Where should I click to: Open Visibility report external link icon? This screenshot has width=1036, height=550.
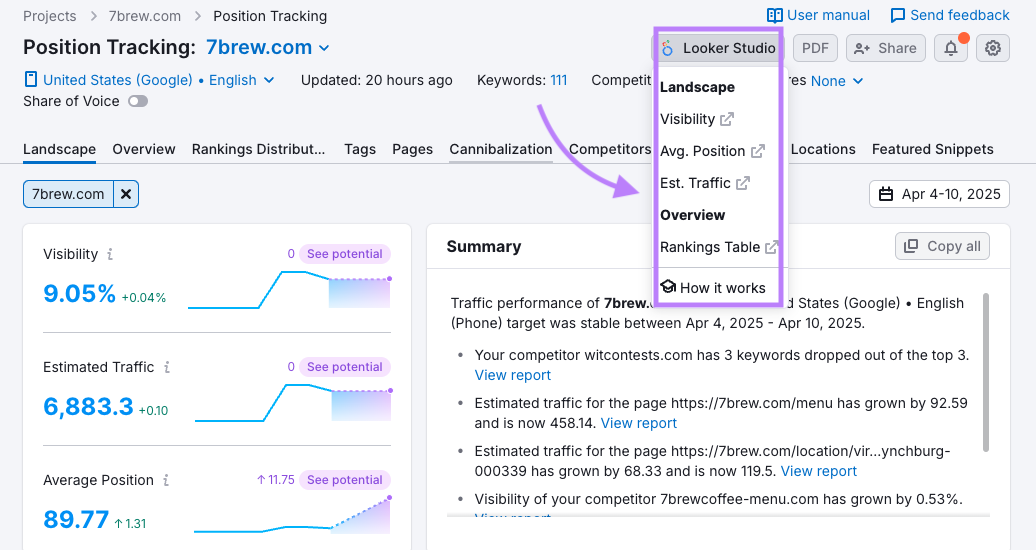point(727,119)
